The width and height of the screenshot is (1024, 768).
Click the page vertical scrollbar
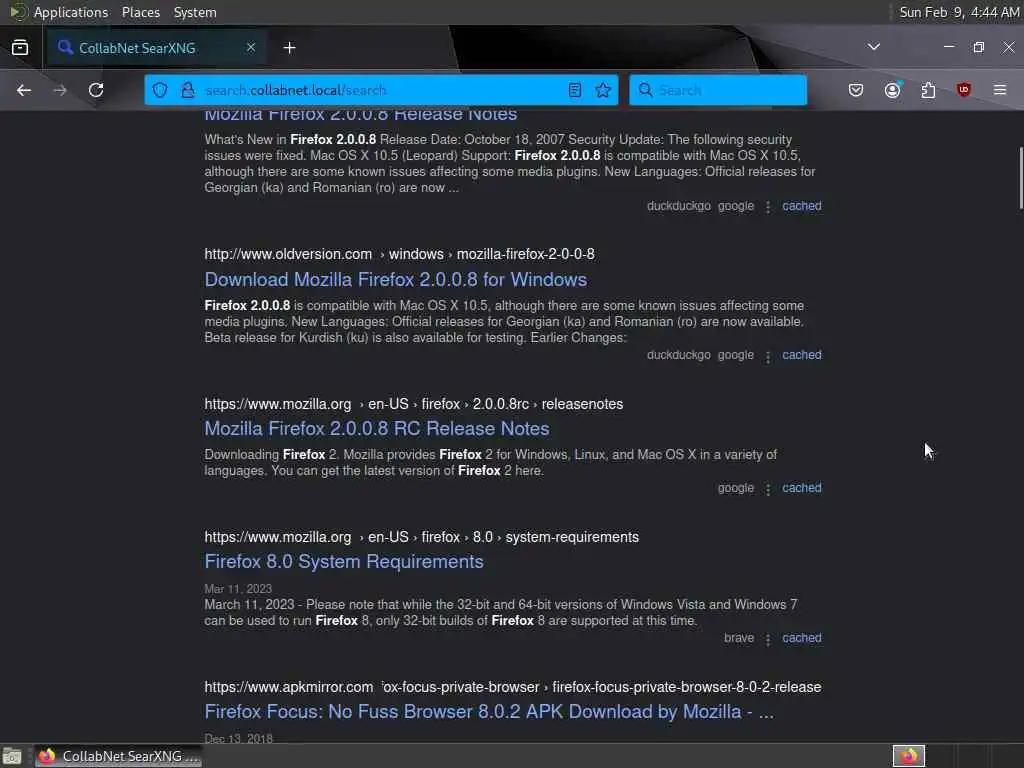[x=1021, y=178]
